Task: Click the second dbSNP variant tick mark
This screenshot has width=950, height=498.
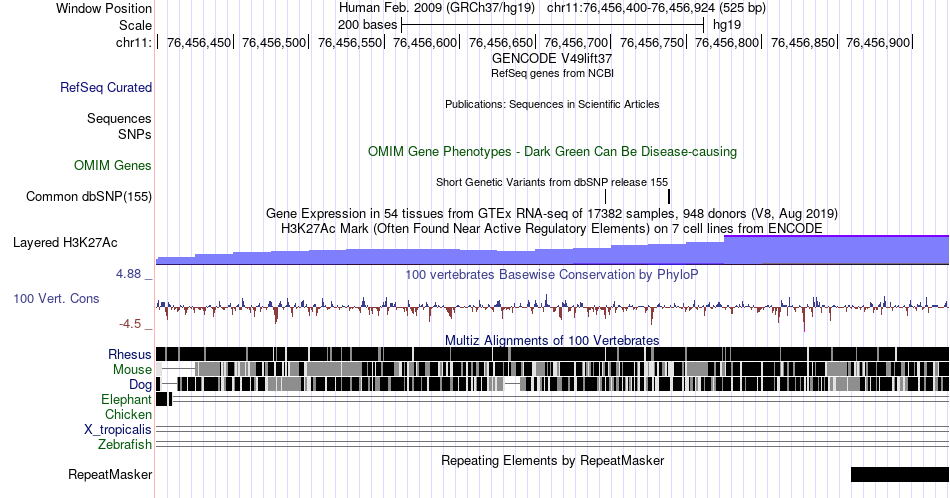Action: (x=669, y=196)
